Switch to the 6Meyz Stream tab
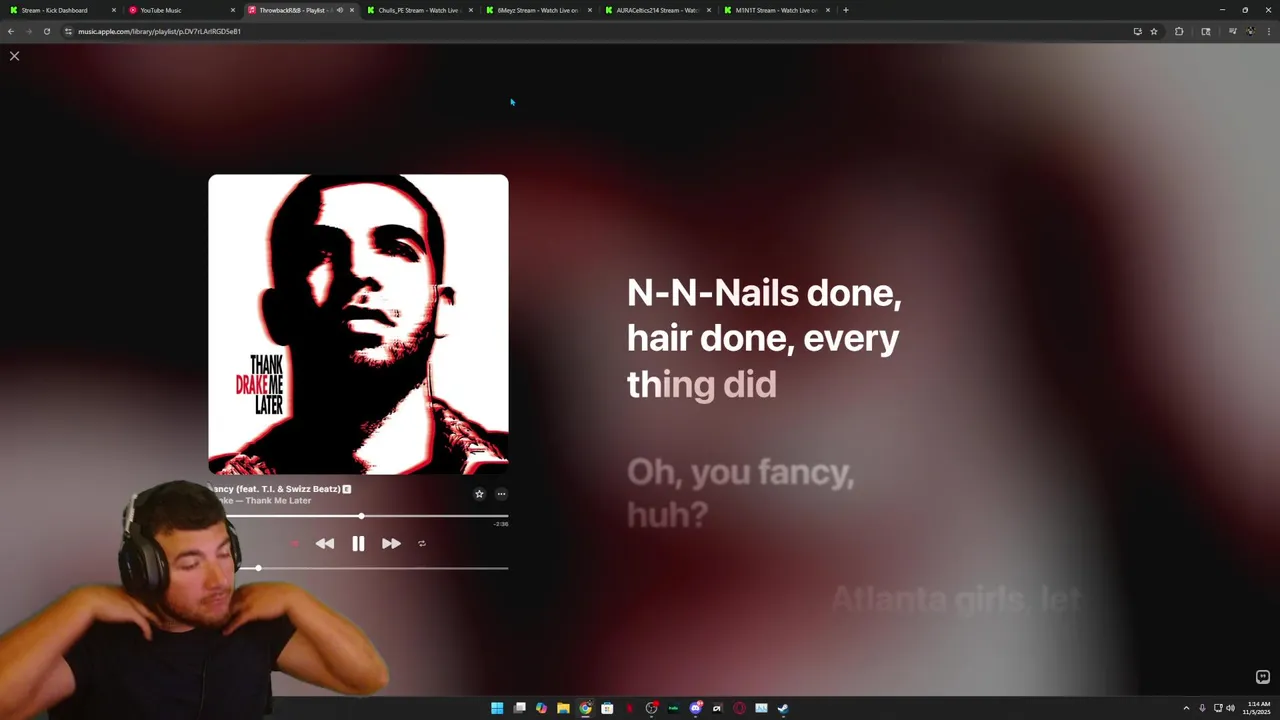 click(x=538, y=10)
